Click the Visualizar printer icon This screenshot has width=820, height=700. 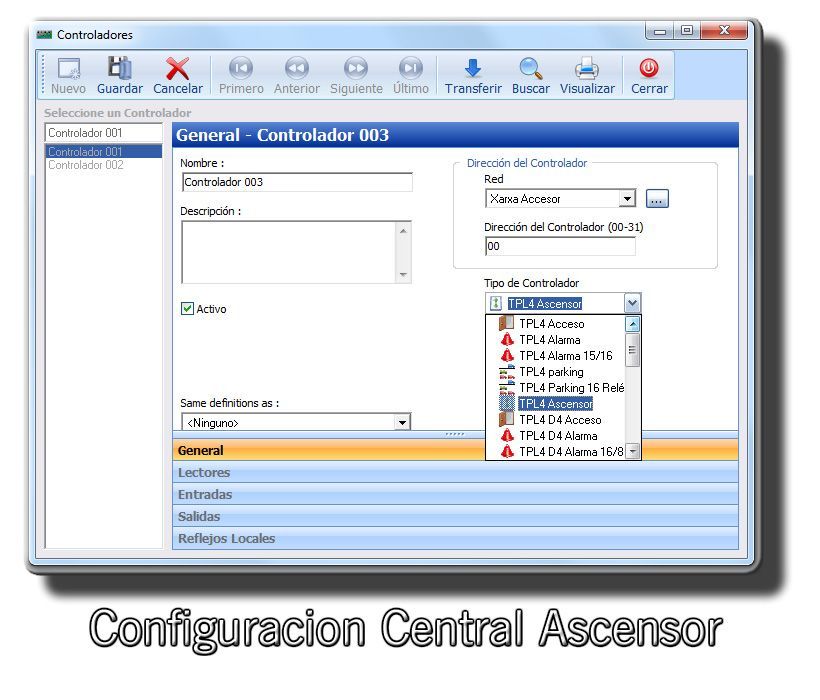[x=587, y=68]
